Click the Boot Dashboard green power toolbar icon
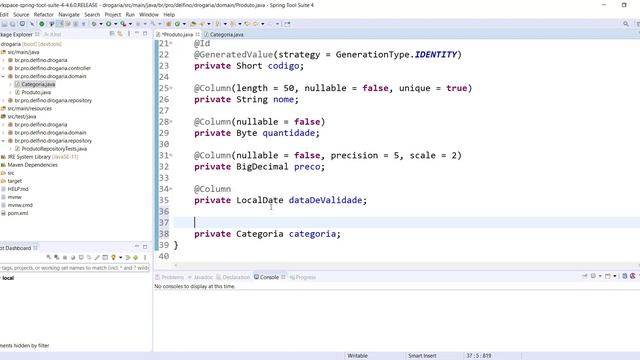Image resolution: width=640 pixels, height=360 pixels. tap(42, 24)
